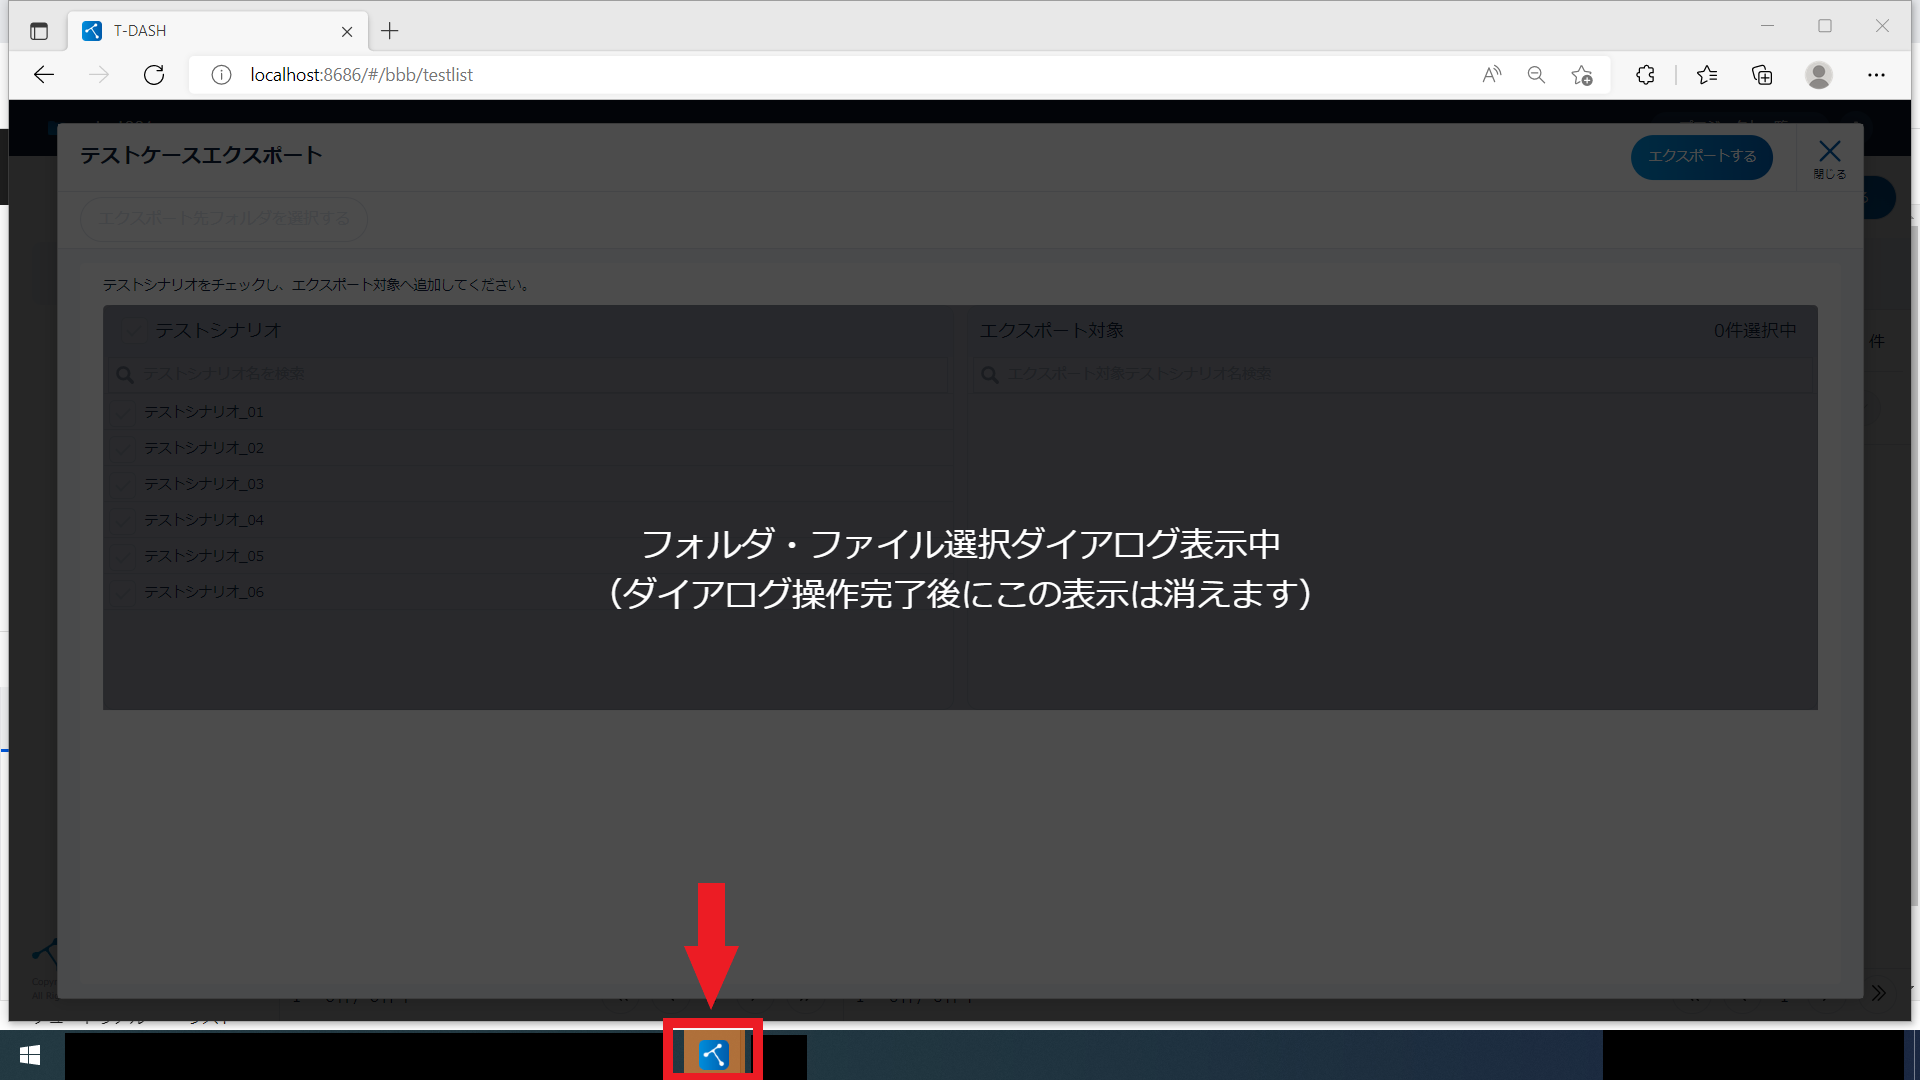Open the Windows Start menu
The height and width of the screenshot is (1080, 1920).
[30, 1055]
